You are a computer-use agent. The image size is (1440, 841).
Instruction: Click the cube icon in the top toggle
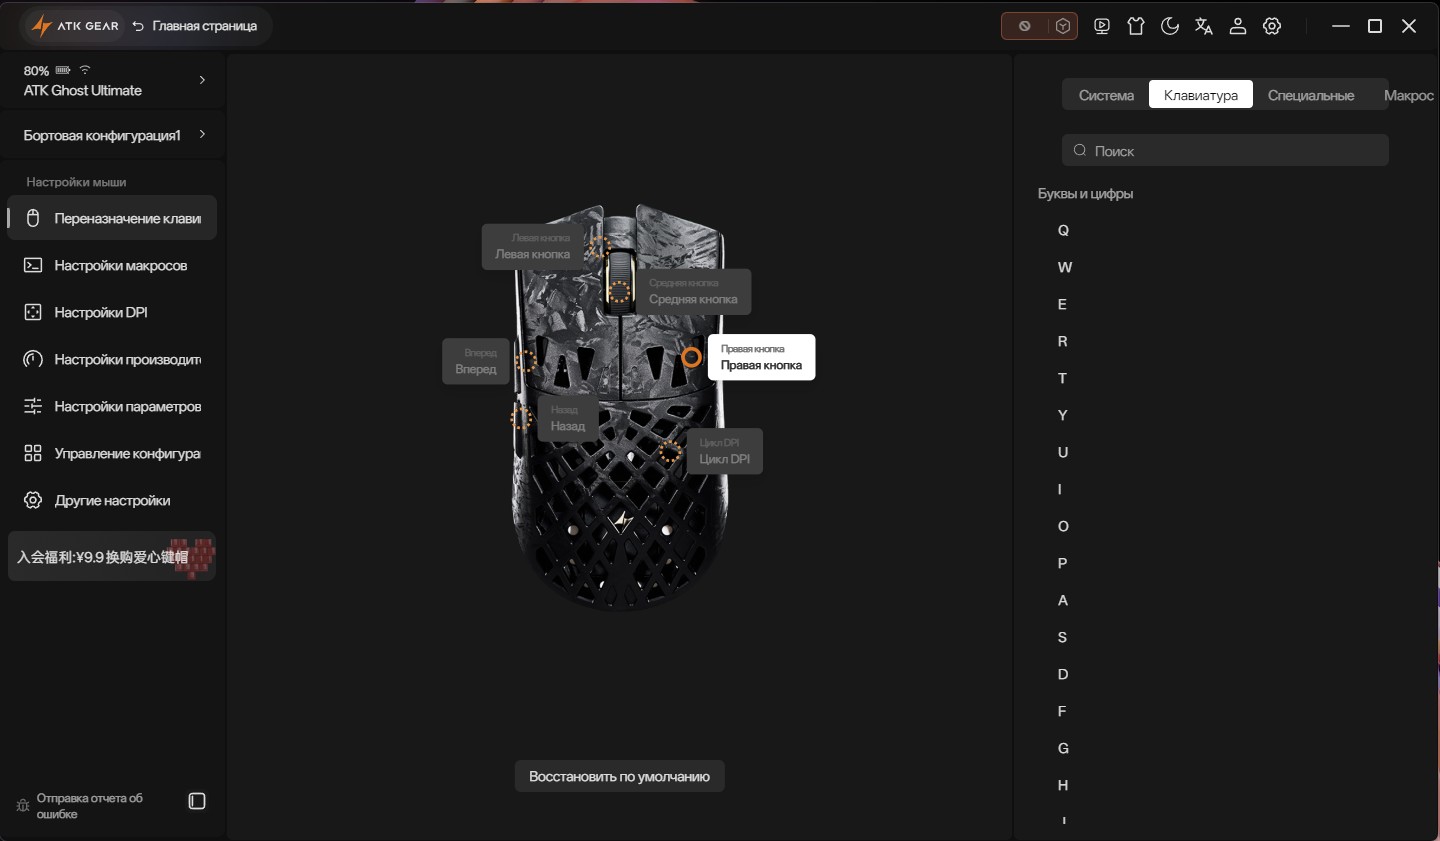click(x=1063, y=26)
